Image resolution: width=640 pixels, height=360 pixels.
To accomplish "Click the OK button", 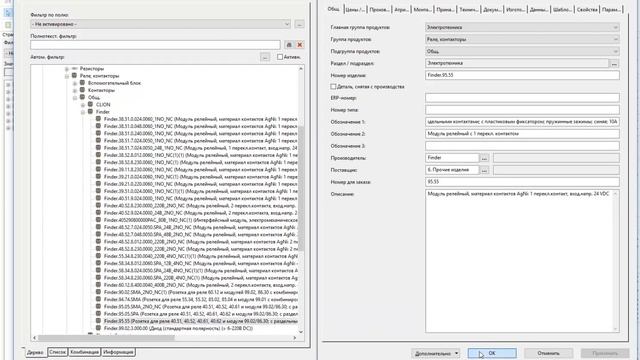I will tap(492, 353).
